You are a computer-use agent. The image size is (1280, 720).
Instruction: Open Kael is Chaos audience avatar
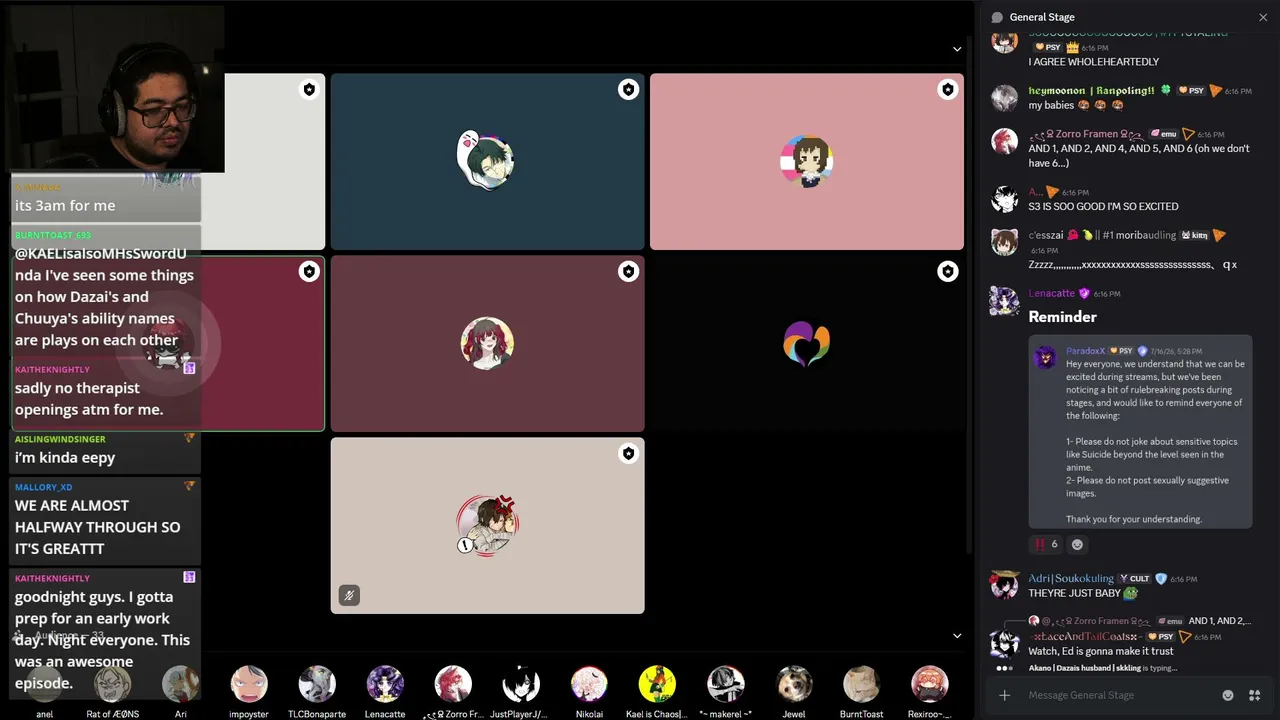[657, 684]
